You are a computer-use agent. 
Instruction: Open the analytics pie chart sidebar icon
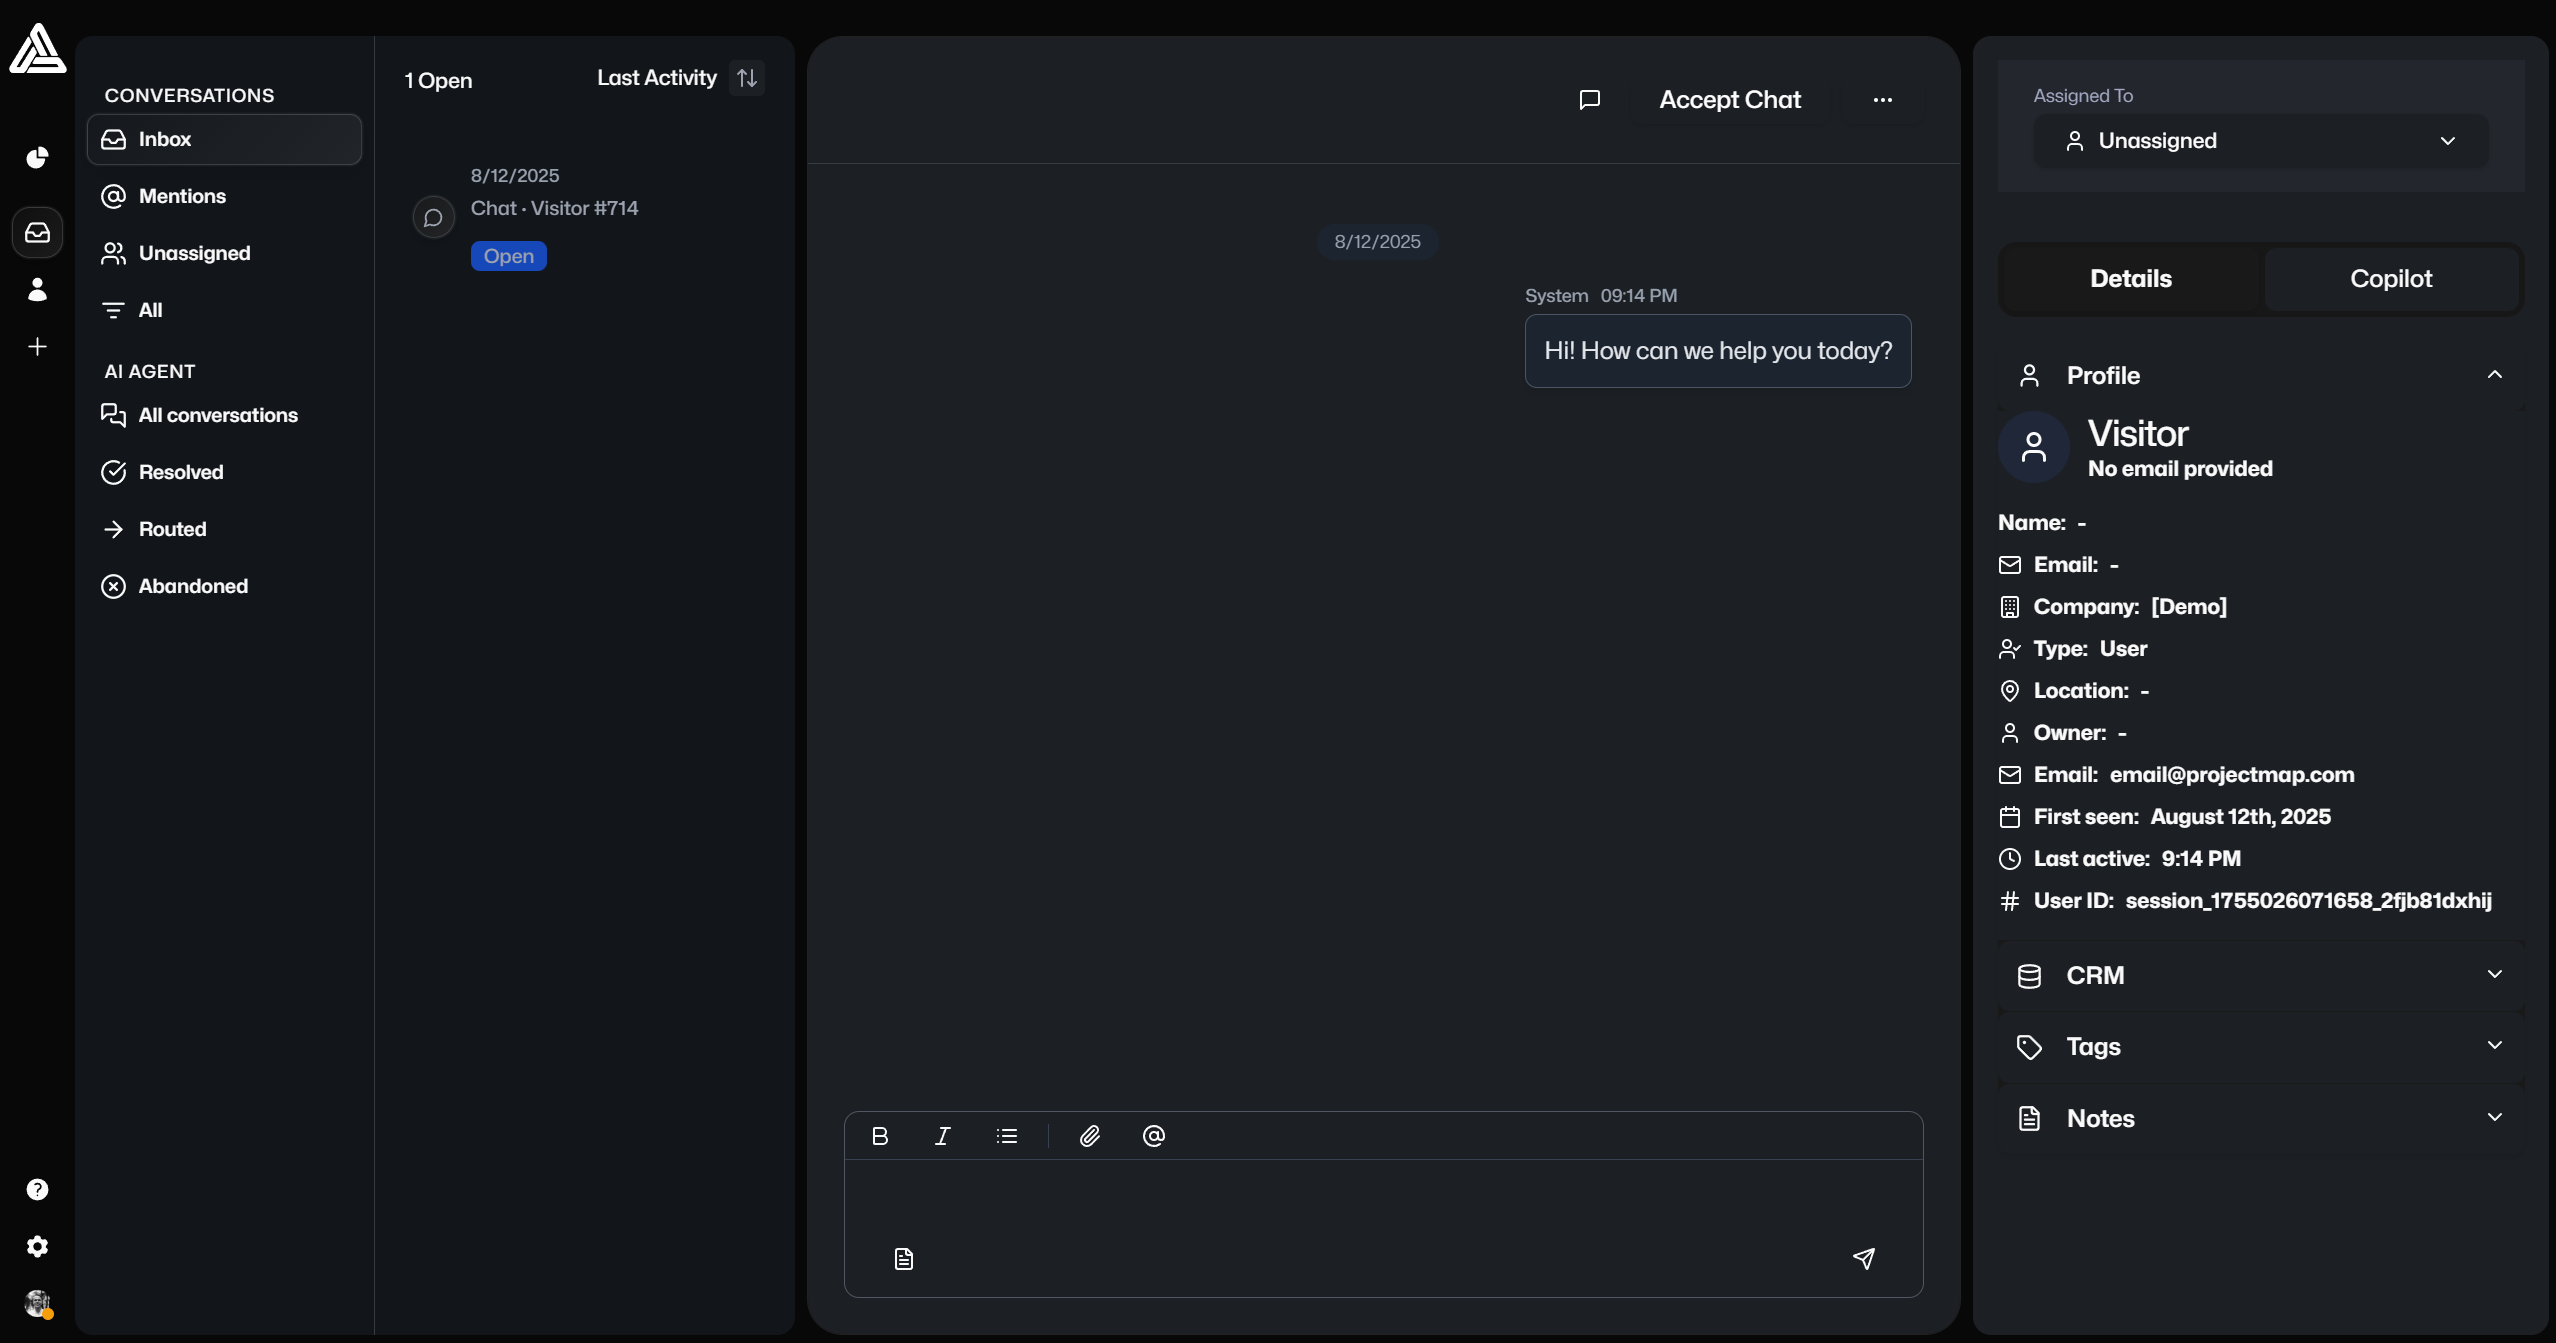37,158
